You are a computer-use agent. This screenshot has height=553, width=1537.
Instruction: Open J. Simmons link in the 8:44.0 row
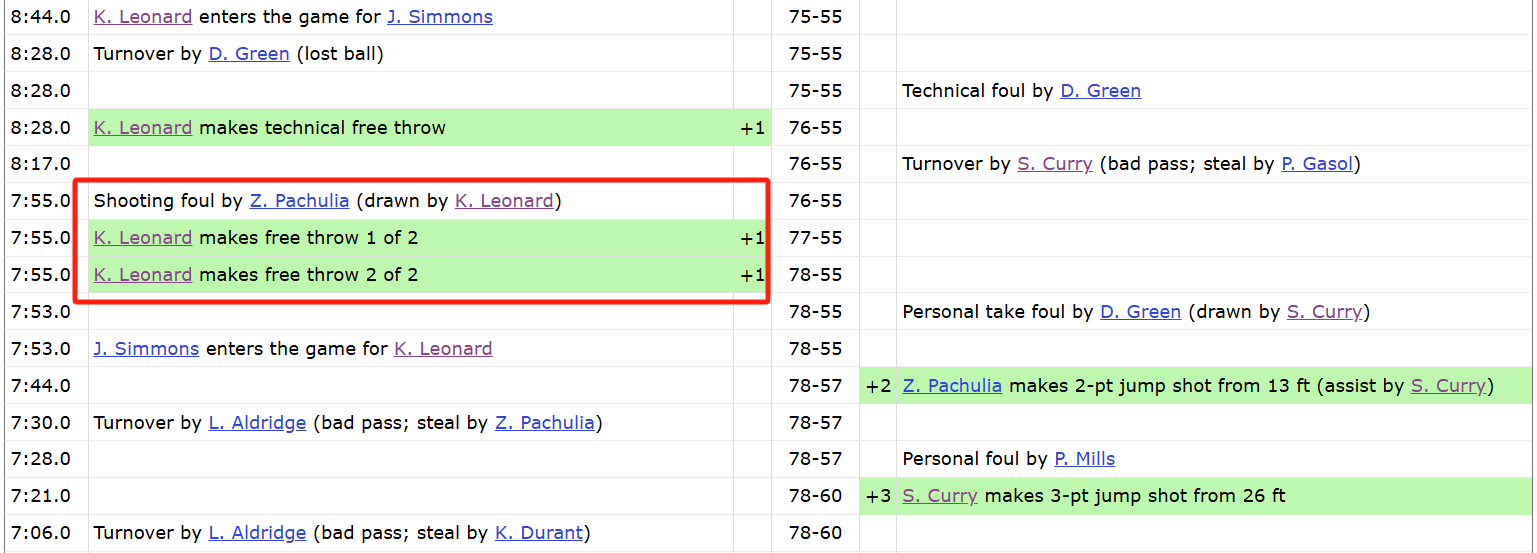click(x=440, y=17)
